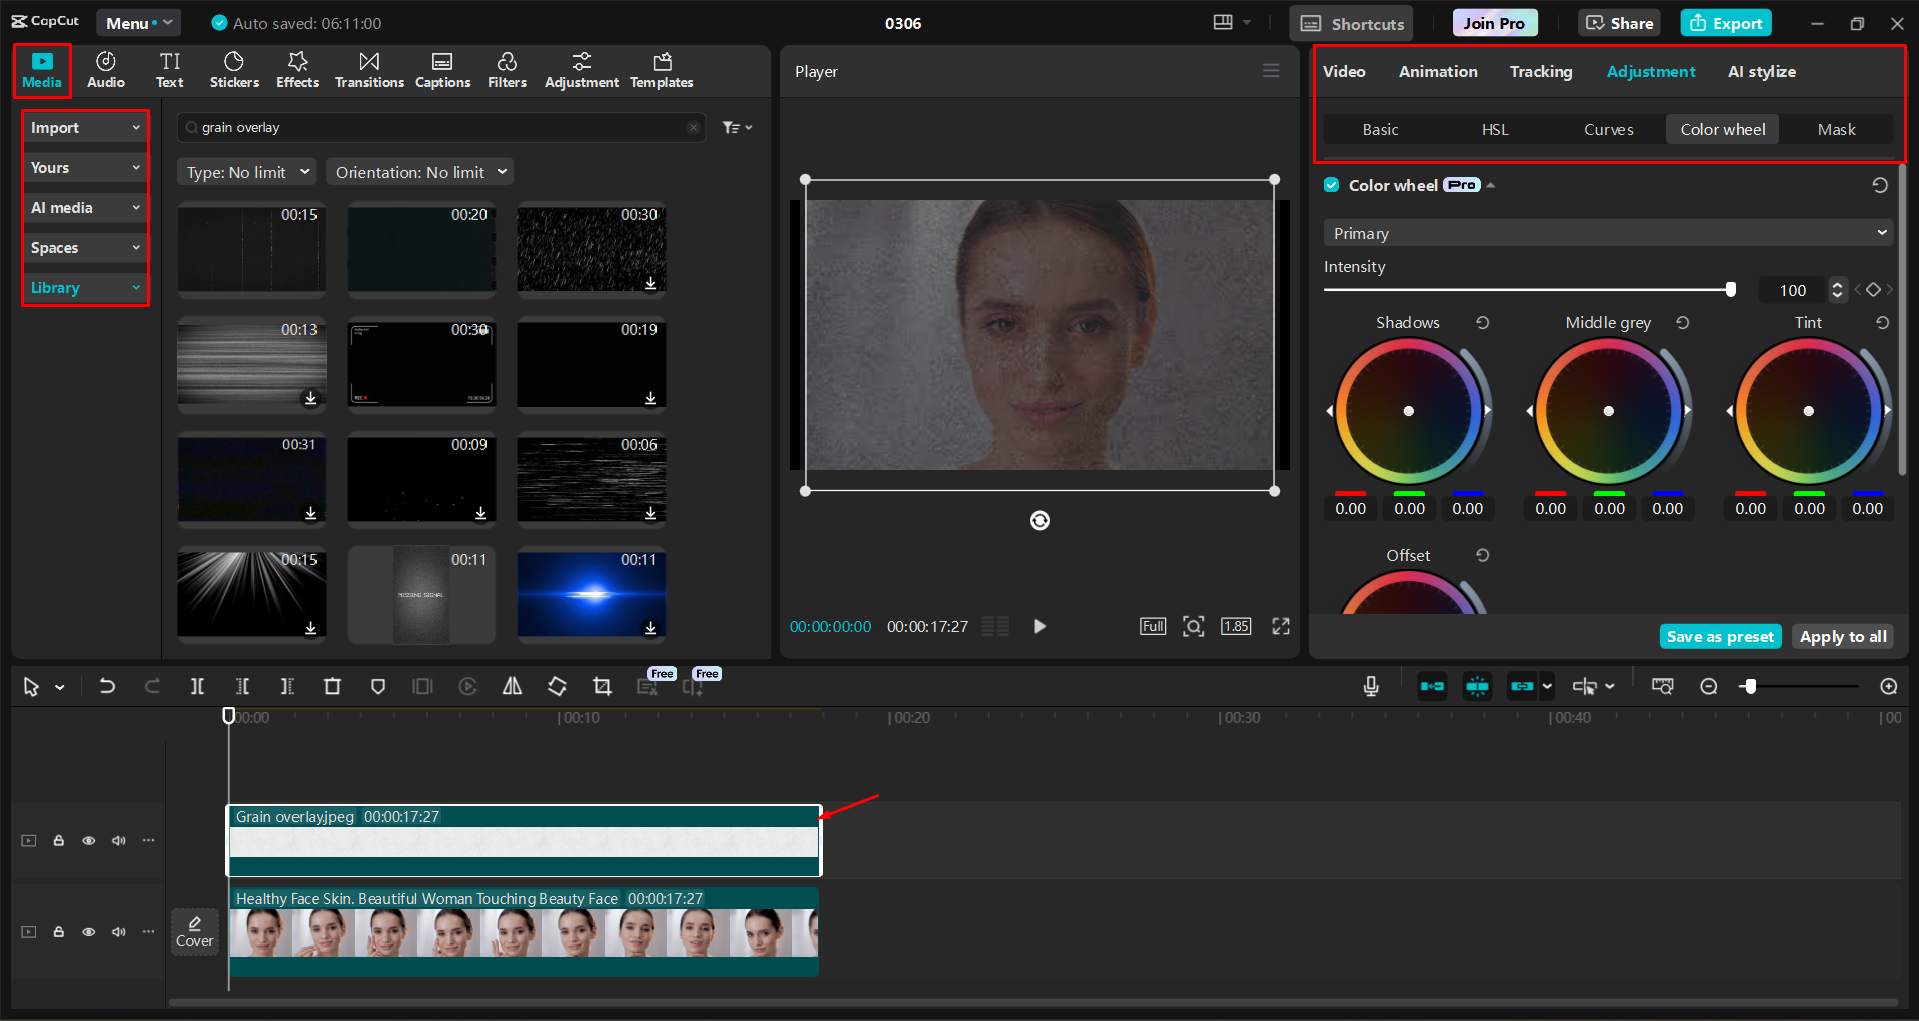Screen dimensions: 1919x1021
Task: Hide the Grain overlay track with eye toggle
Action: 88,840
